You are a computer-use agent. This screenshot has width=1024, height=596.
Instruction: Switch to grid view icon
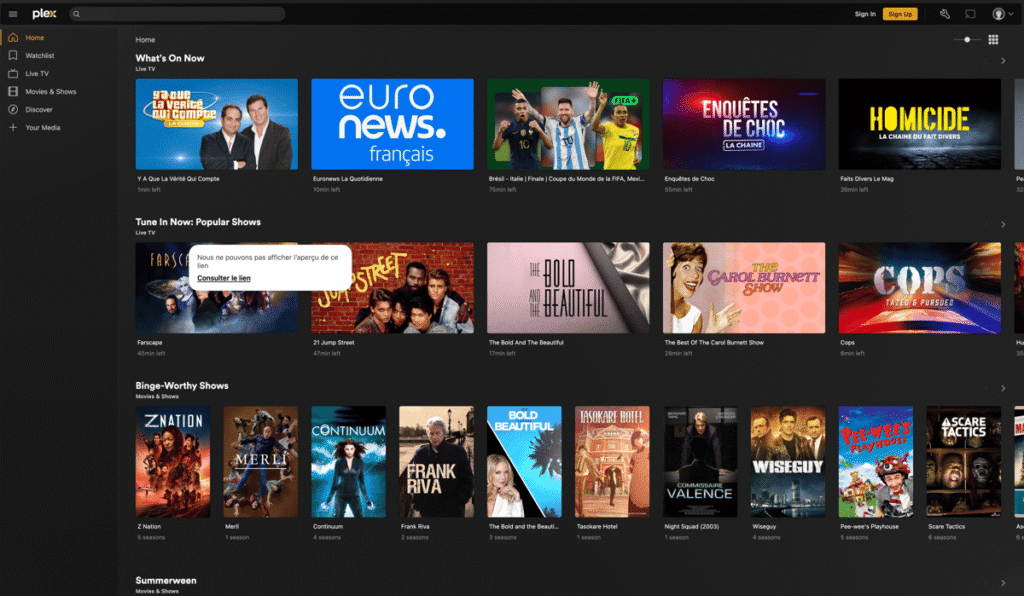pos(993,40)
